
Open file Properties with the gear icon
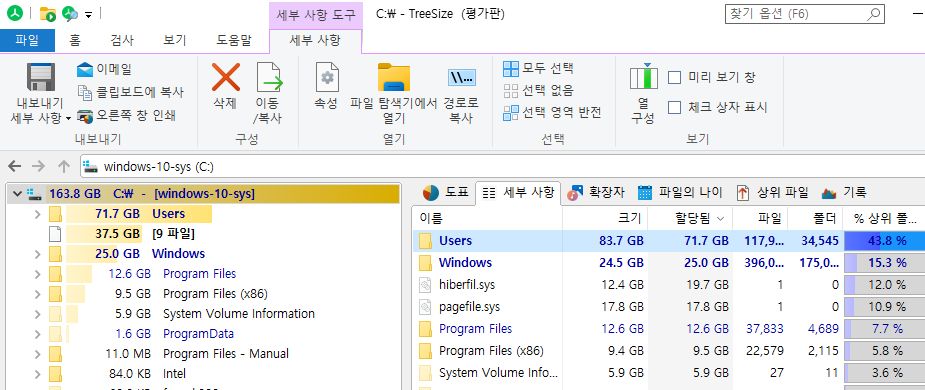(327, 77)
